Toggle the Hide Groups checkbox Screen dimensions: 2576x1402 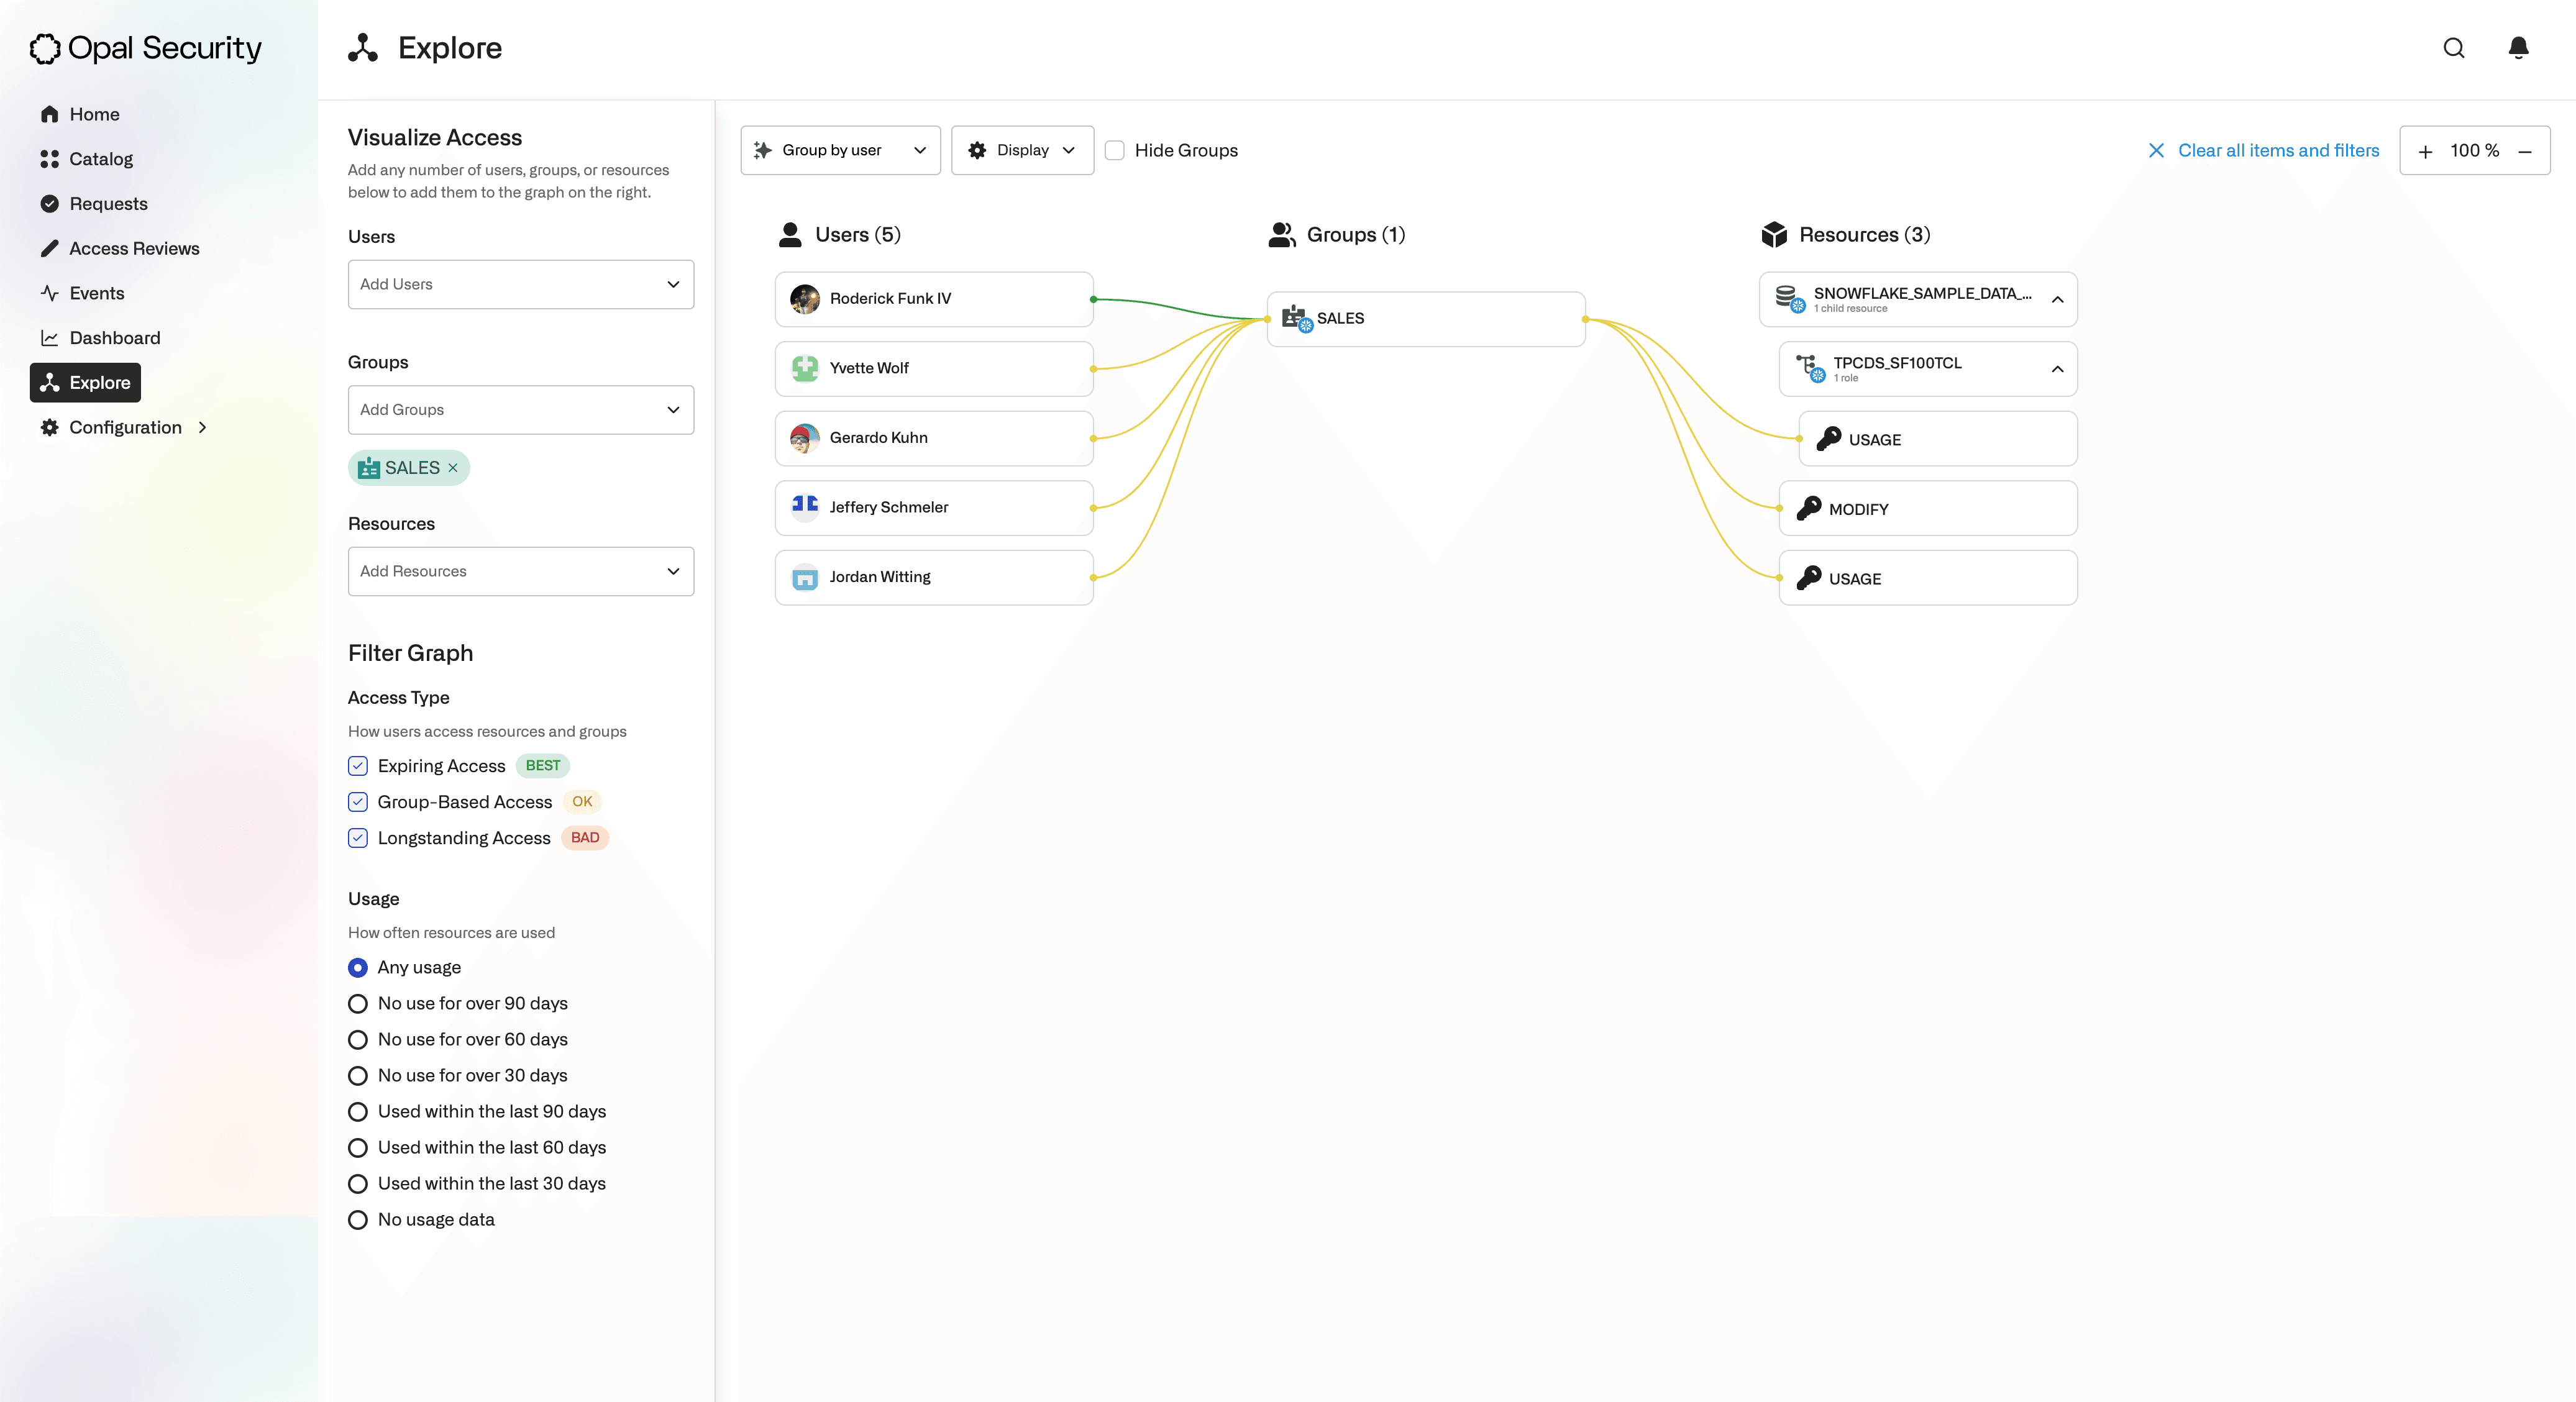(x=1114, y=151)
